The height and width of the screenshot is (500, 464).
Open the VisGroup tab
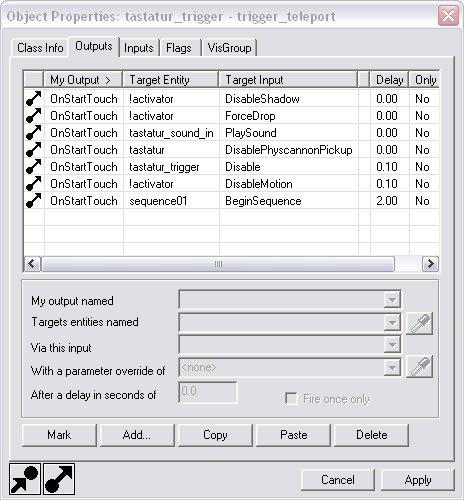(229, 48)
